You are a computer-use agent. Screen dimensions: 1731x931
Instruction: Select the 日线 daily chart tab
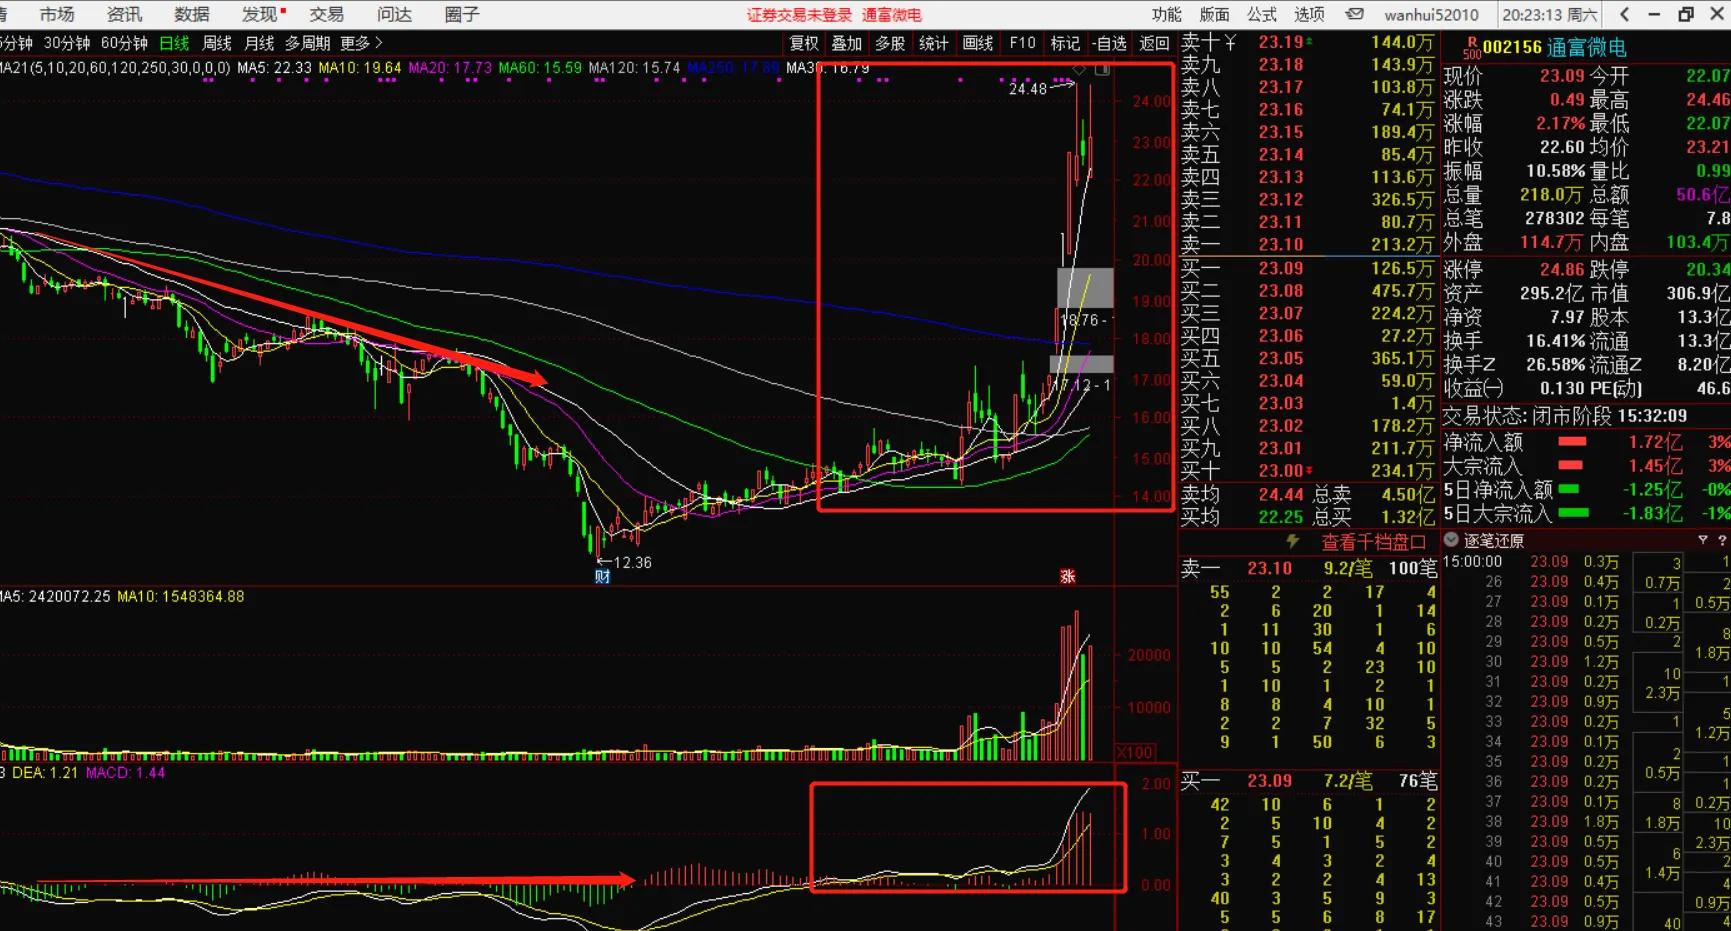tap(174, 43)
